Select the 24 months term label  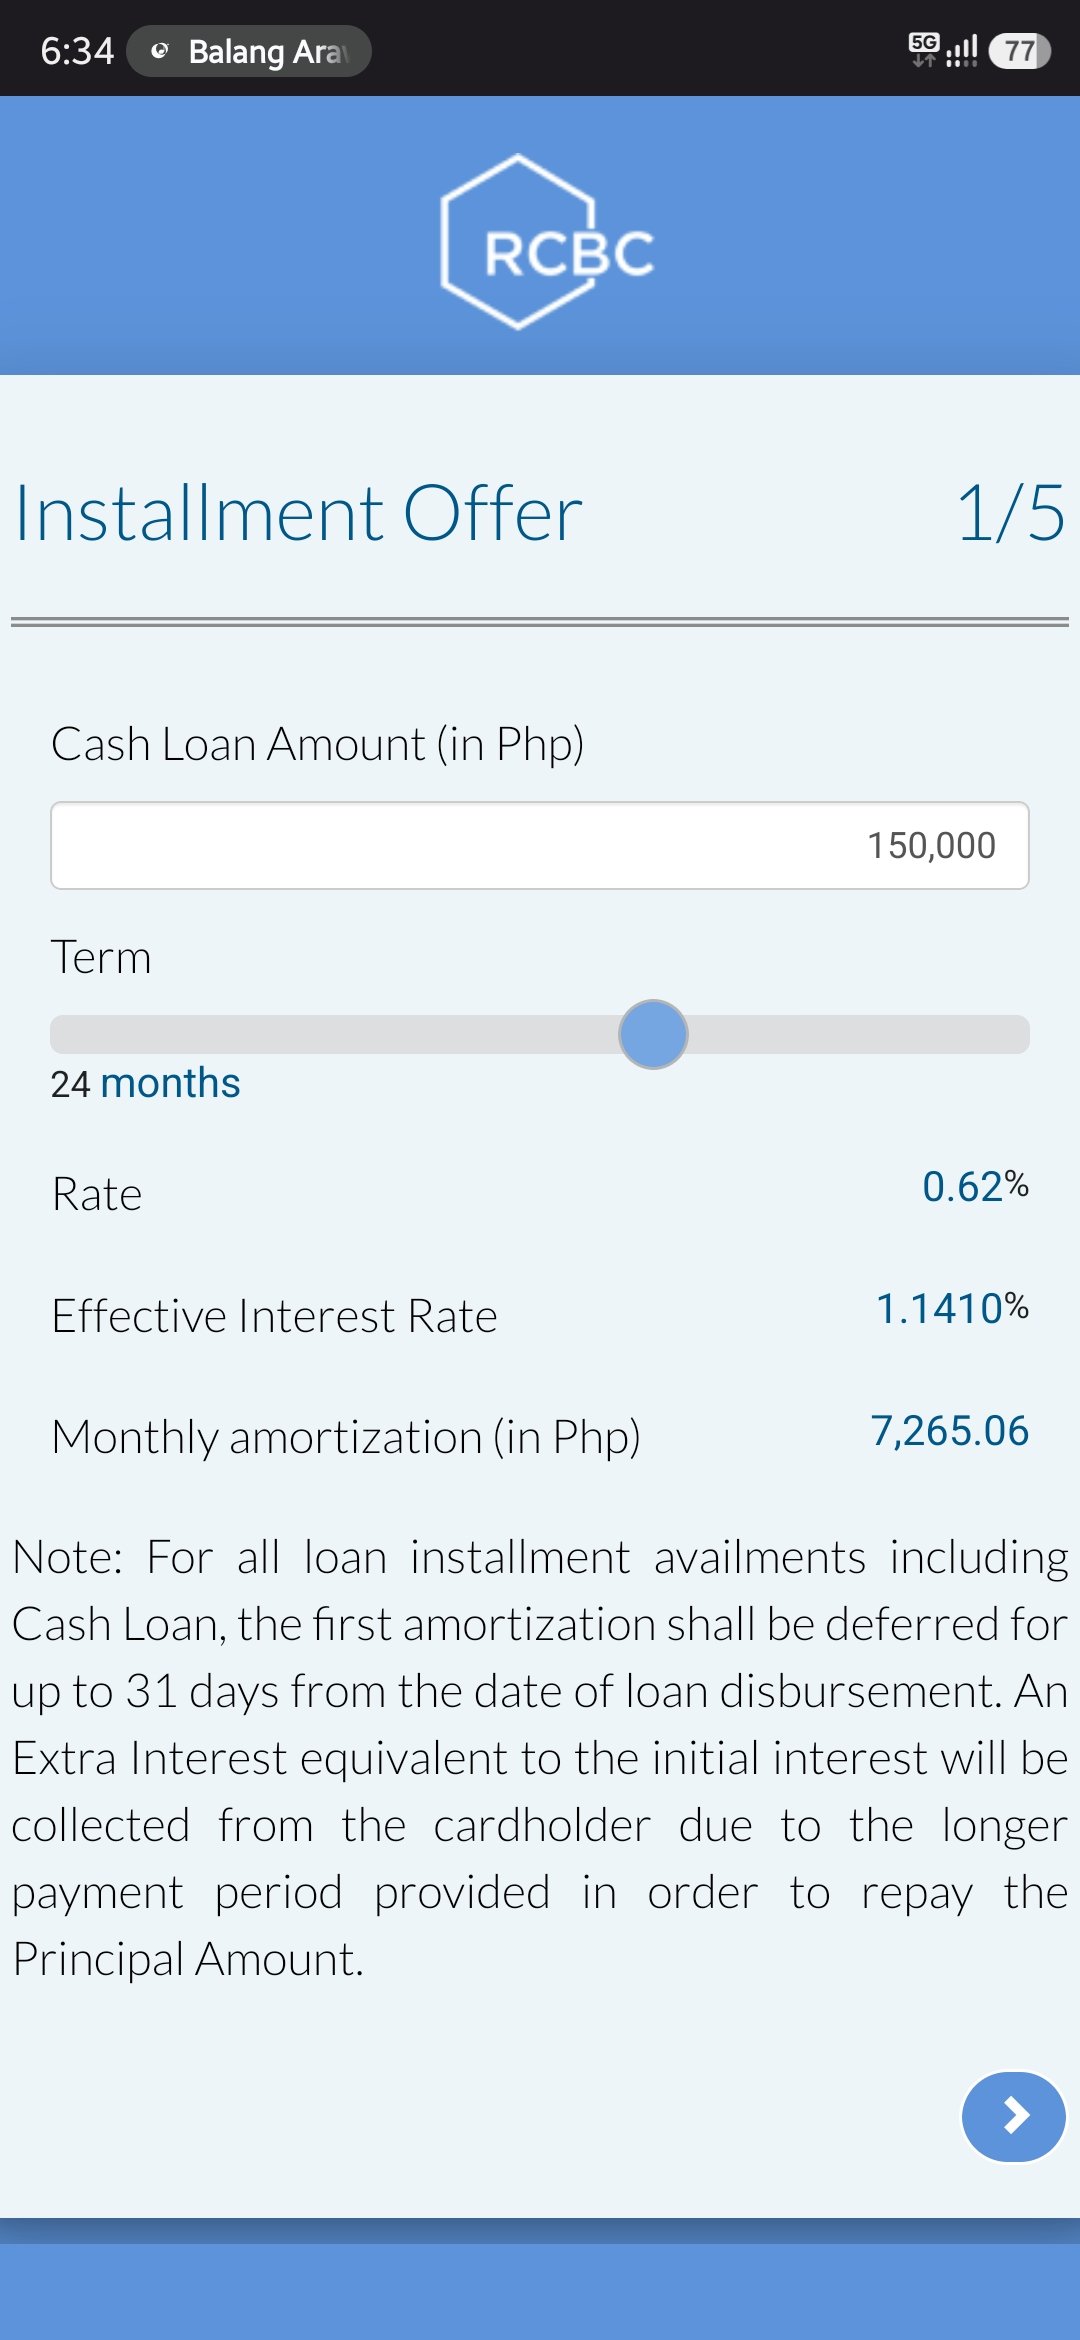[x=145, y=1083]
